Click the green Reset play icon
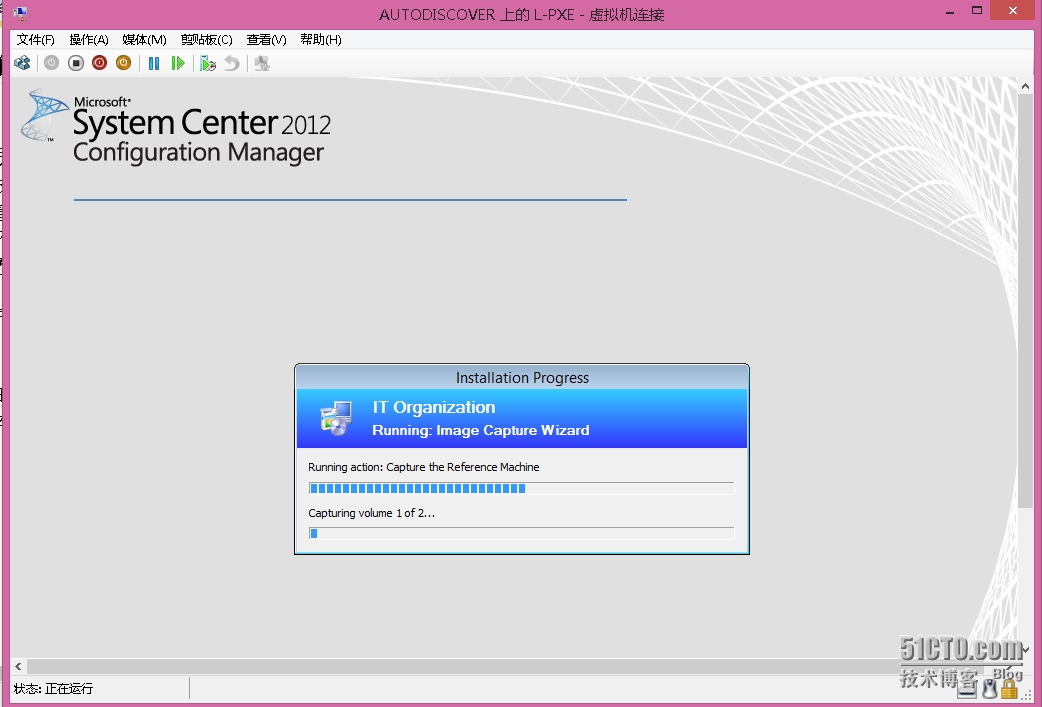Viewport: 1042px width, 707px height. (177, 63)
